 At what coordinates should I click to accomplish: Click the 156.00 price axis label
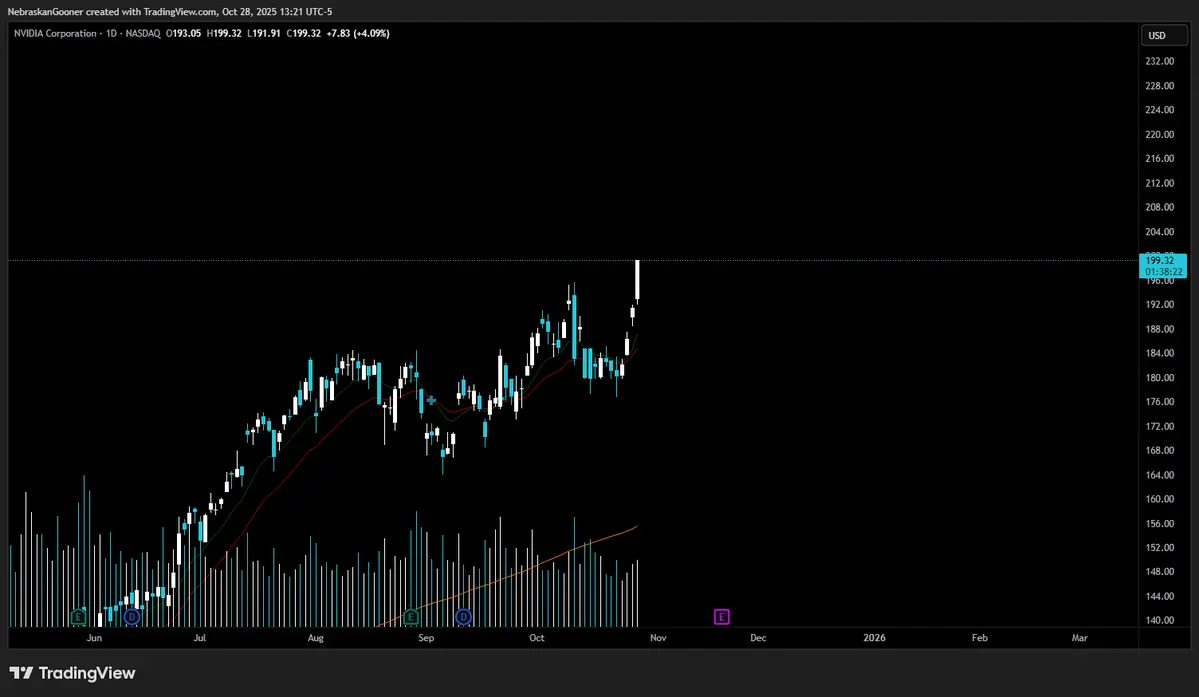[x=1159, y=524]
